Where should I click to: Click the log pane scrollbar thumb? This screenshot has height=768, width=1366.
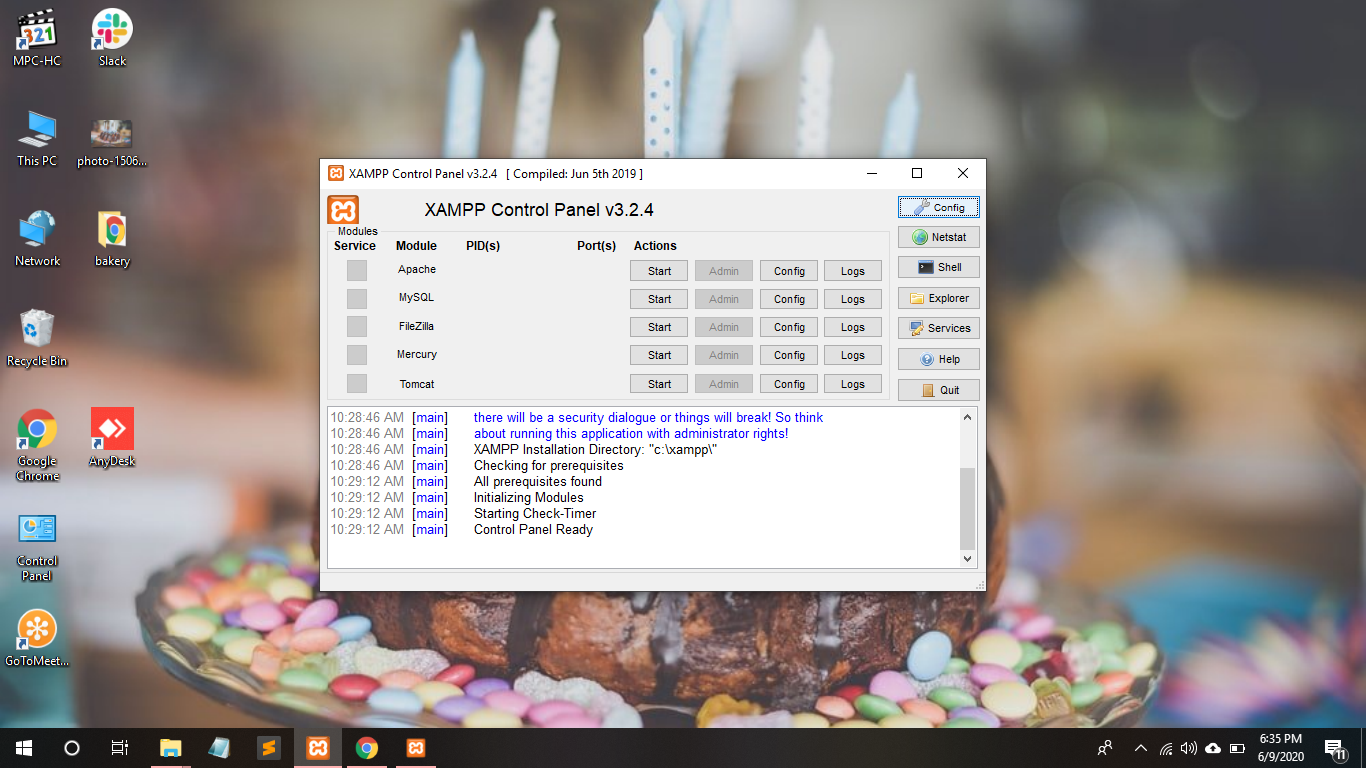point(967,507)
